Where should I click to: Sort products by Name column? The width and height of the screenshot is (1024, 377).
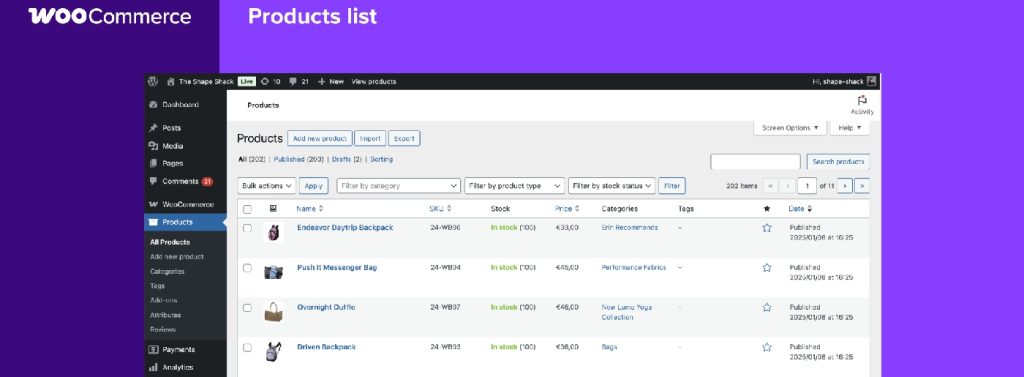(x=310, y=209)
